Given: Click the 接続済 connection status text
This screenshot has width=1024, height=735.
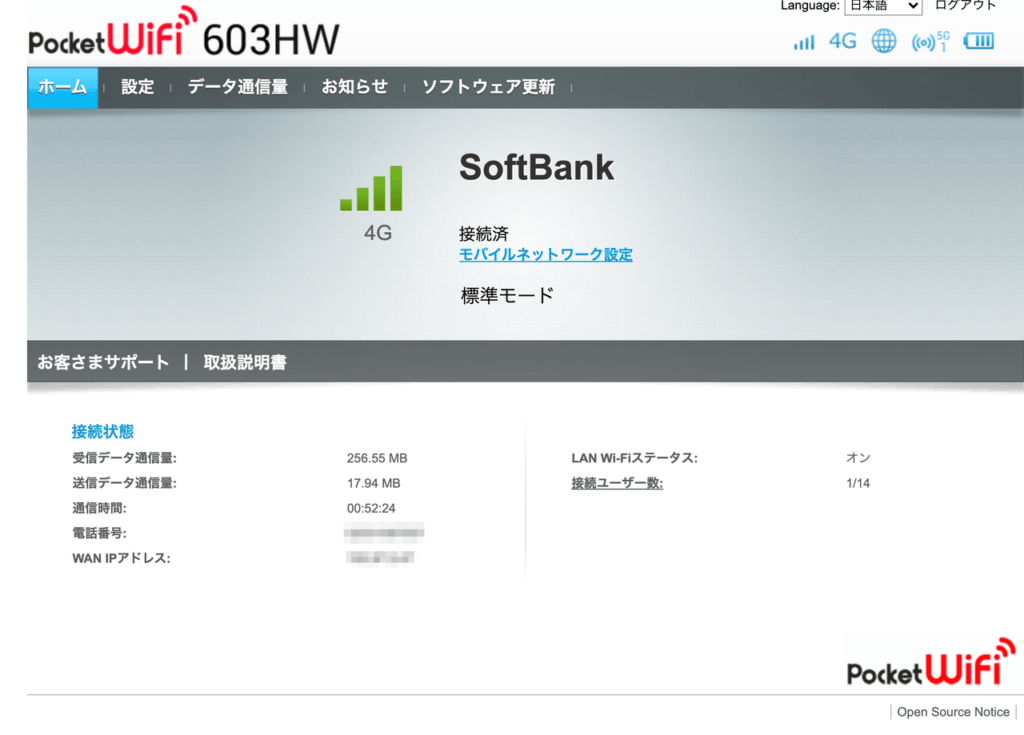Looking at the screenshot, I should 484,233.
